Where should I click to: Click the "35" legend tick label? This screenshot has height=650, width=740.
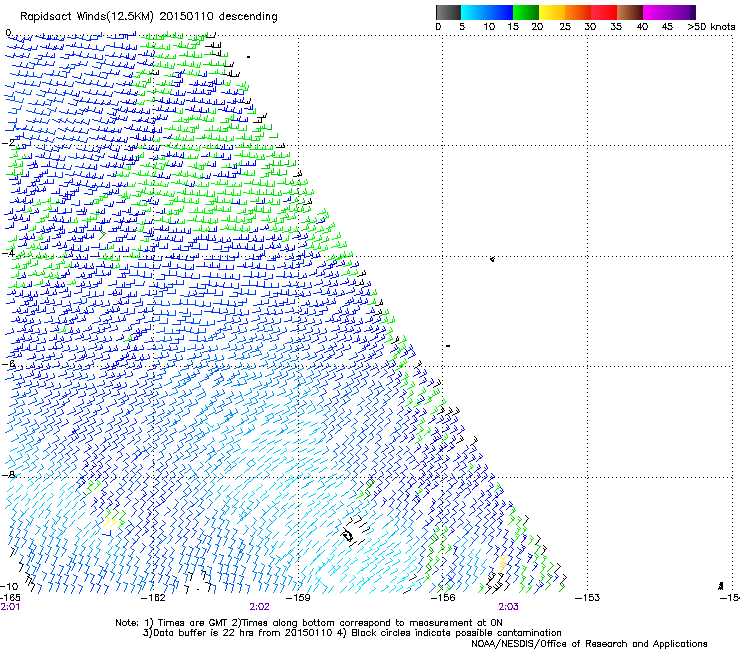616,27
